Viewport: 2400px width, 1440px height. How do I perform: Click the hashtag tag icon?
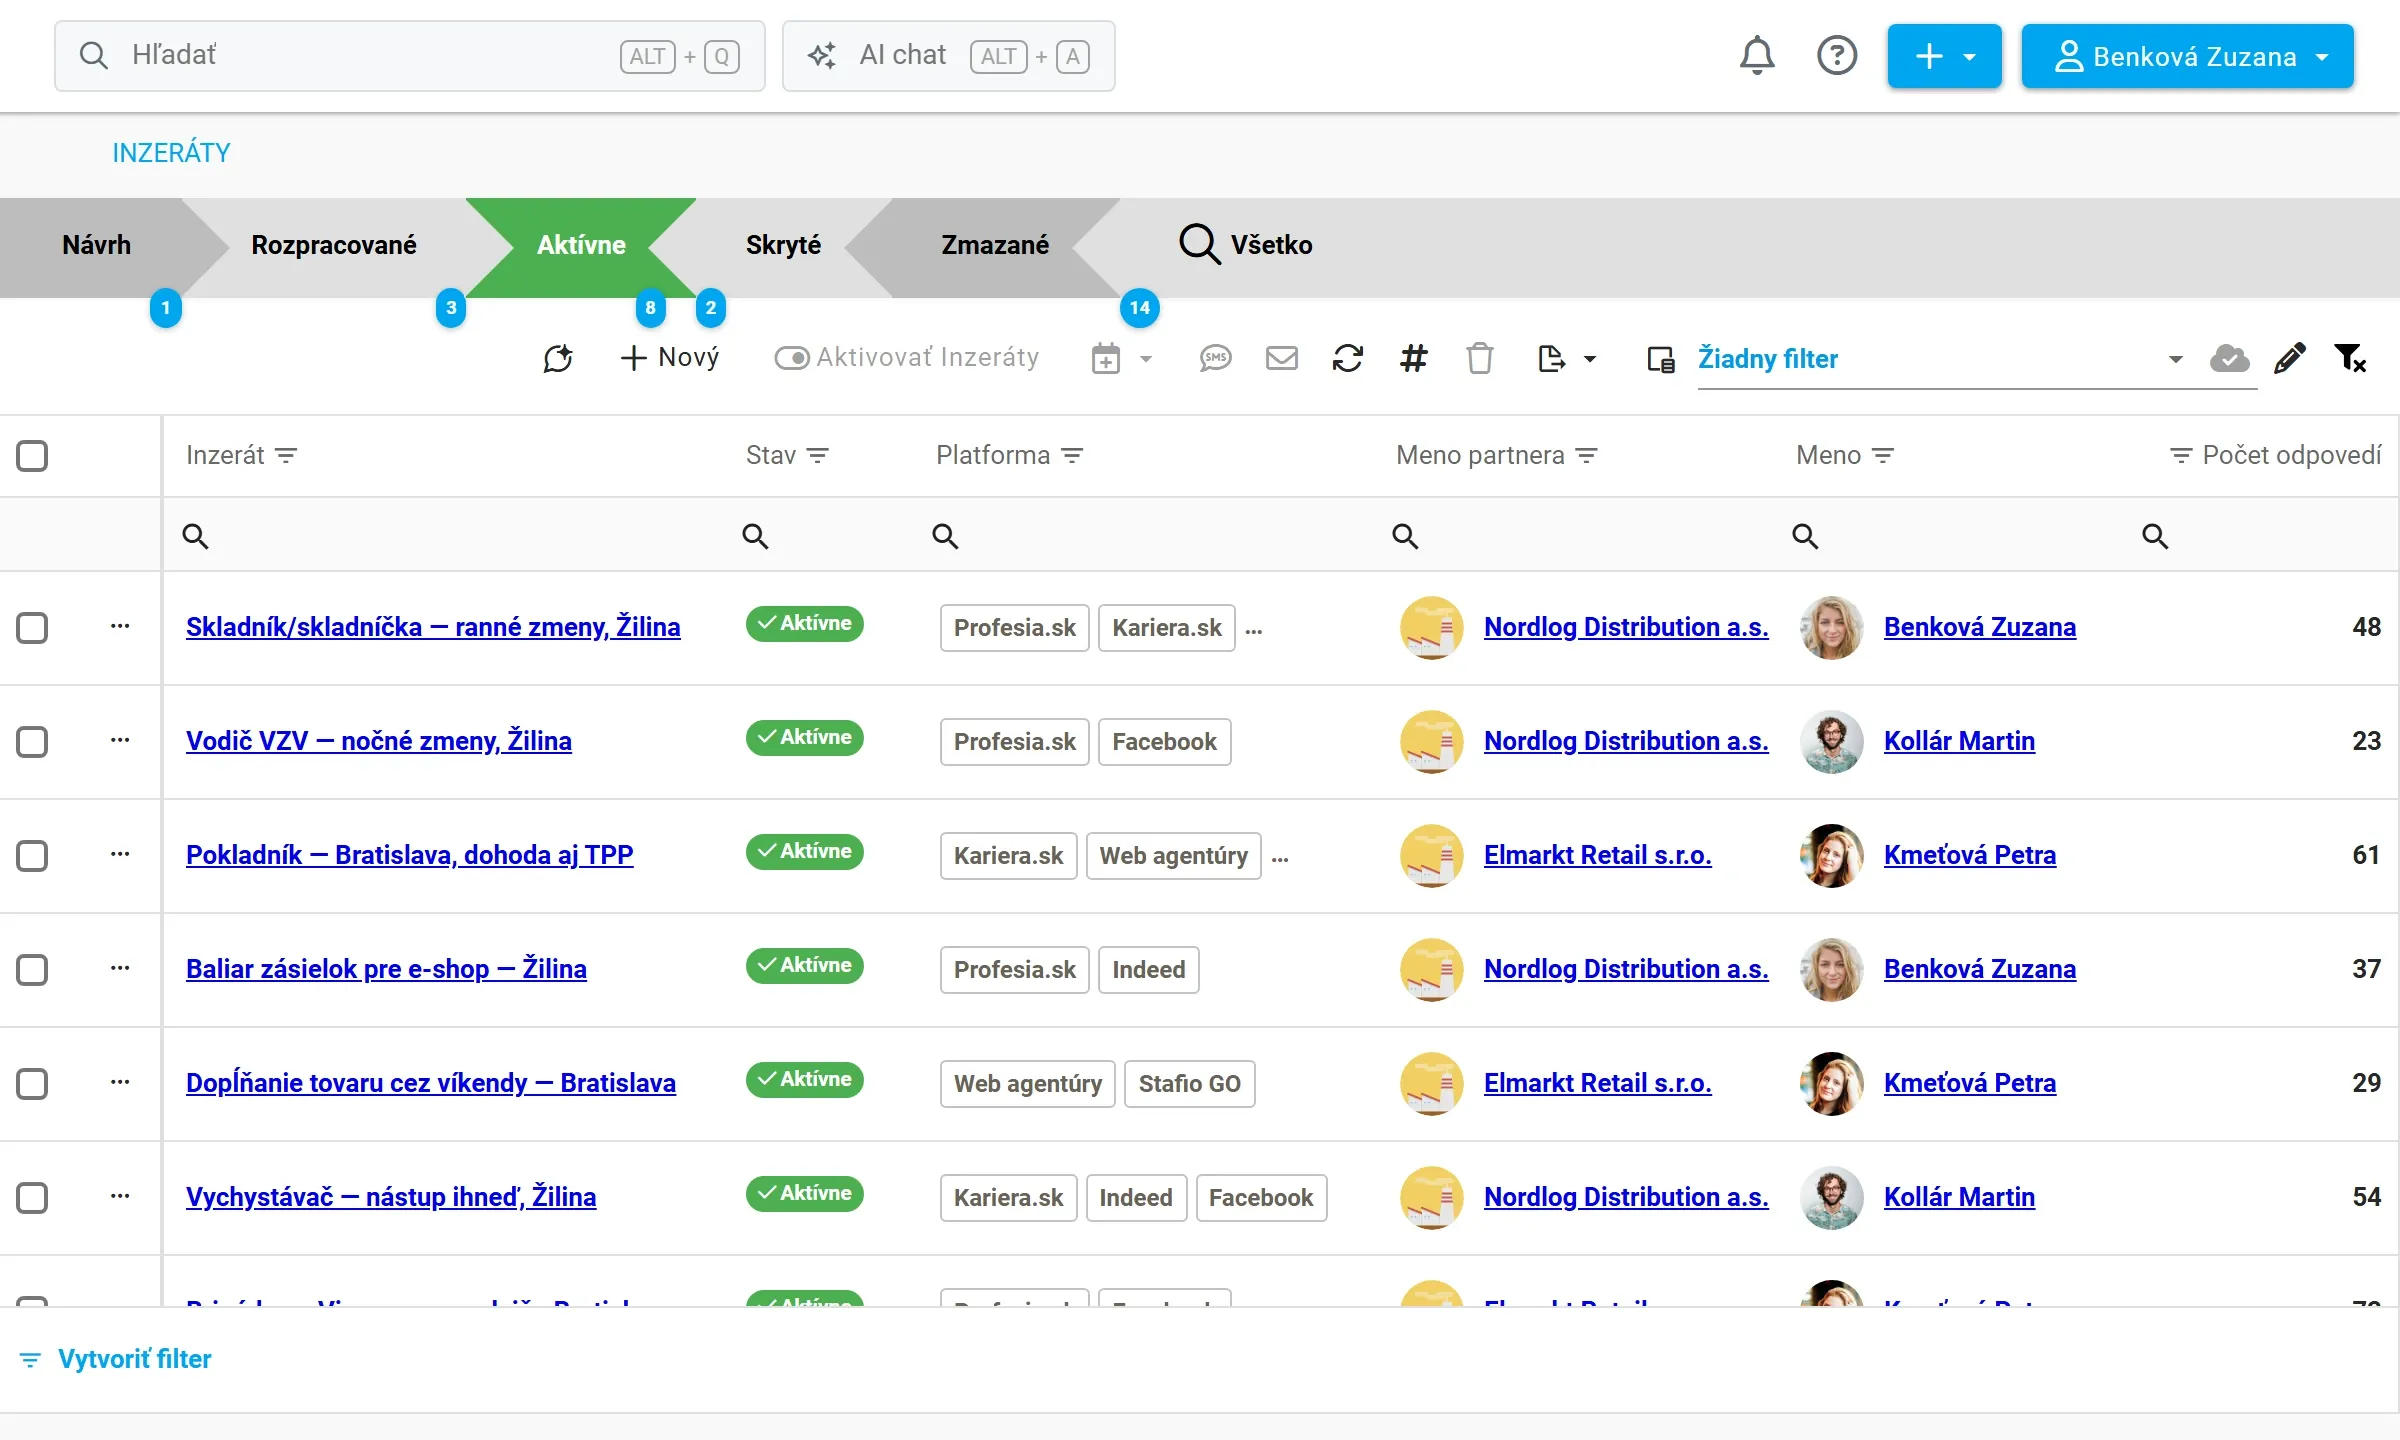tap(1414, 358)
